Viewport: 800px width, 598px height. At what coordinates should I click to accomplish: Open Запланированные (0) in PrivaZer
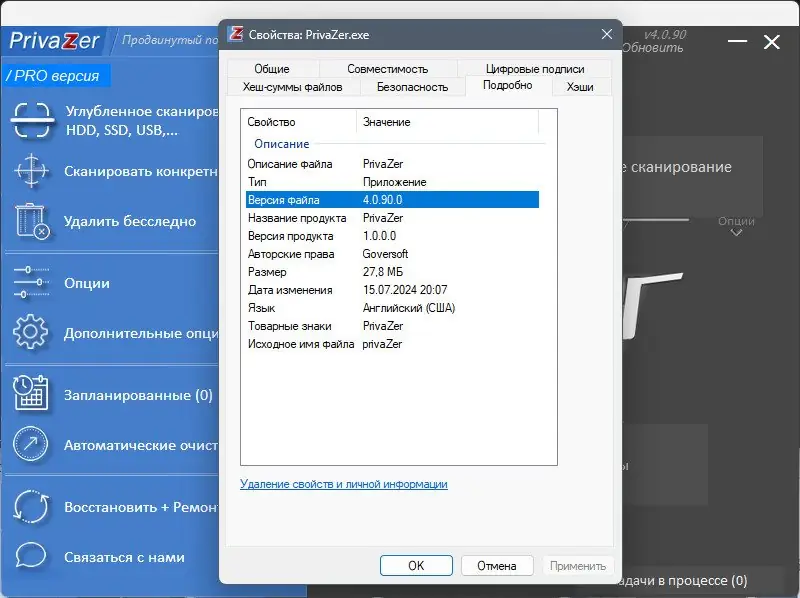coord(138,395)
